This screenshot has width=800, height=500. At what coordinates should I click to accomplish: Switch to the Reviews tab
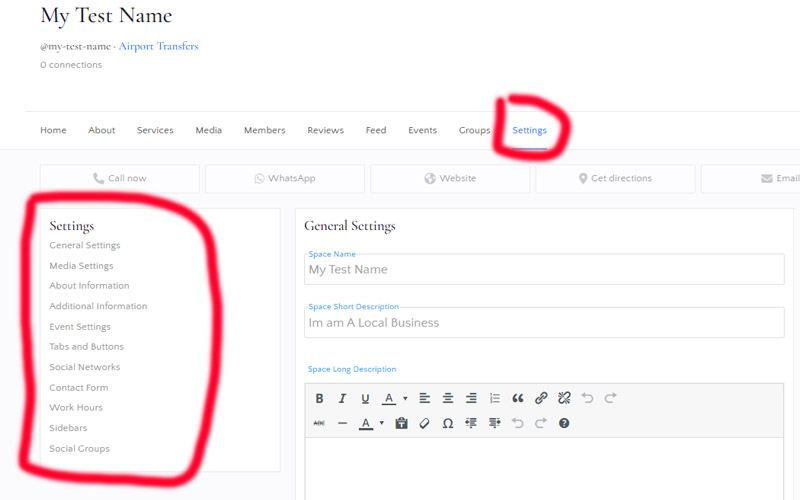[x=325, y=130]
